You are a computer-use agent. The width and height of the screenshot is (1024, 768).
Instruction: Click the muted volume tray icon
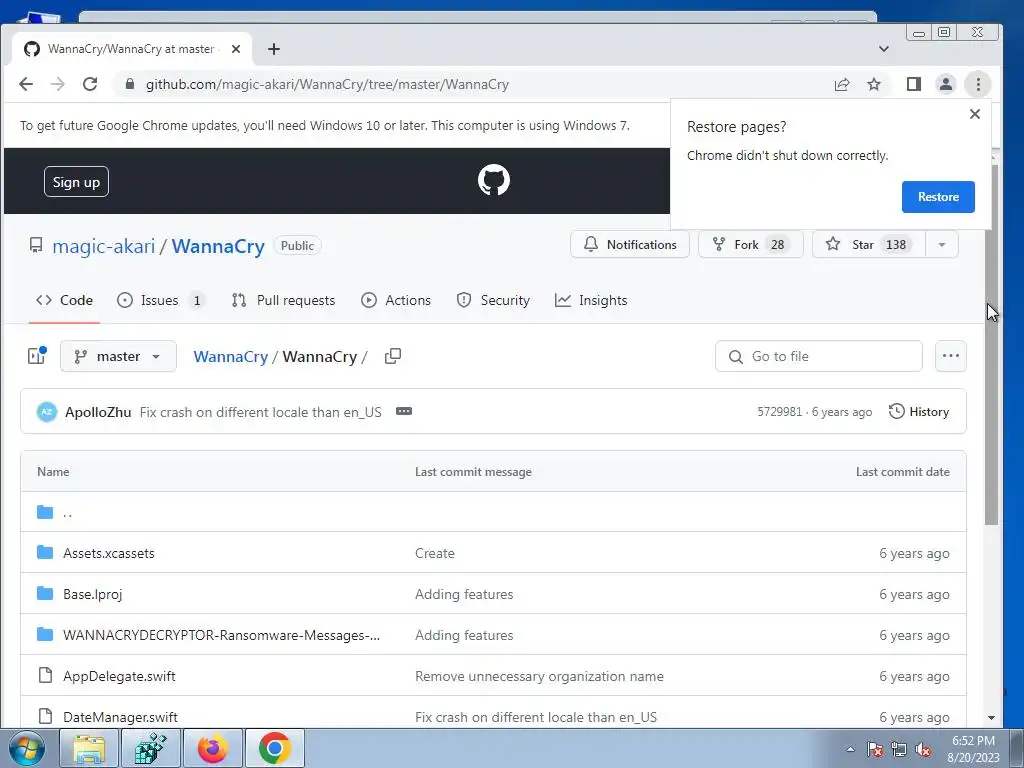point(923,749)
